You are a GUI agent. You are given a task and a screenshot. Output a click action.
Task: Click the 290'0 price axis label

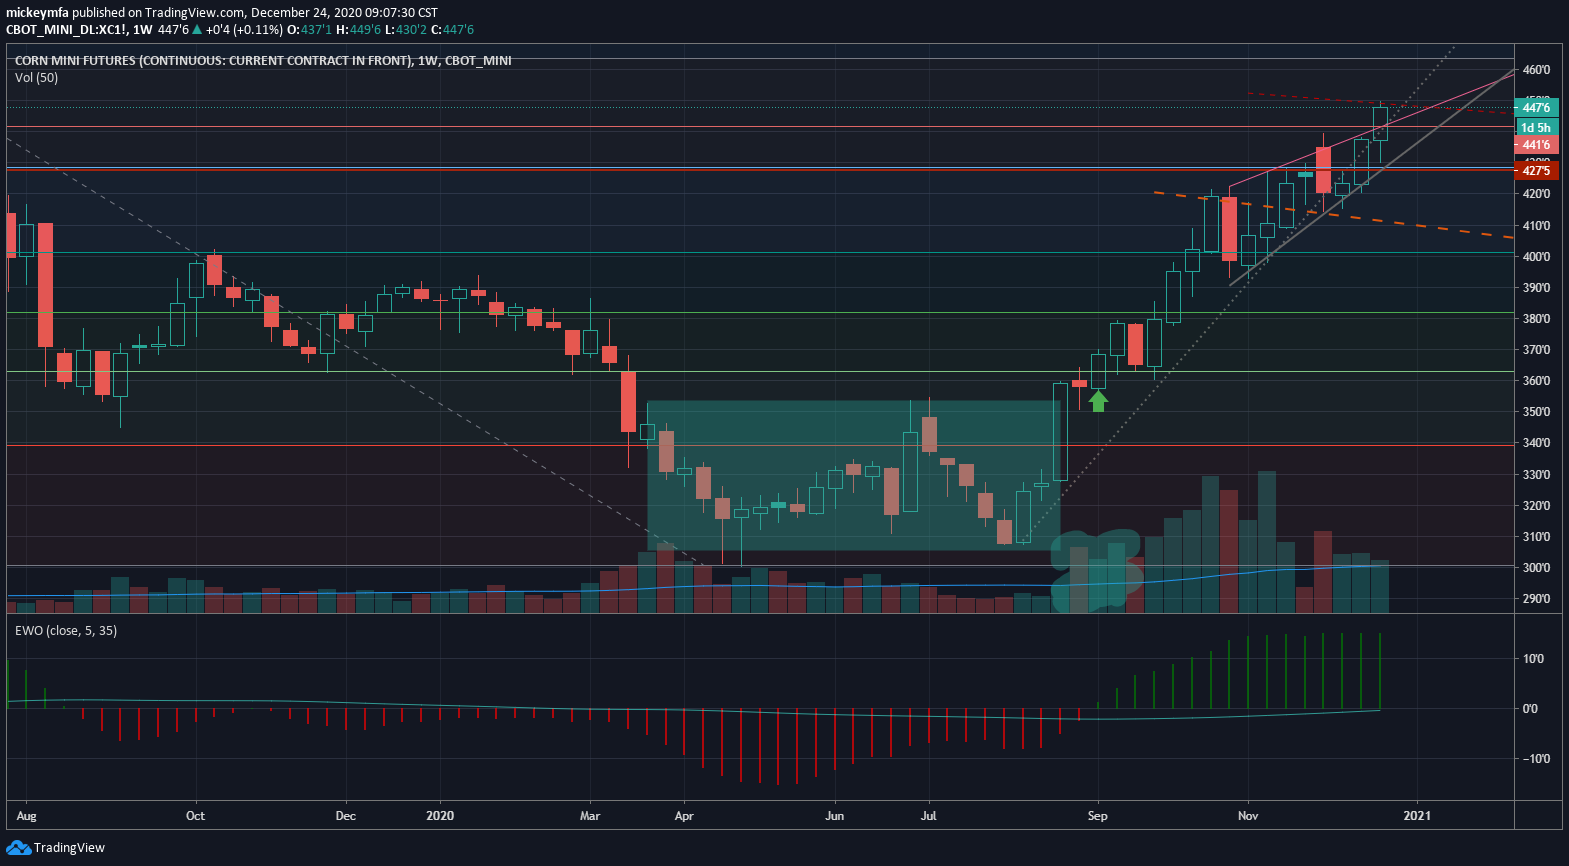(x=1536, y=599)
